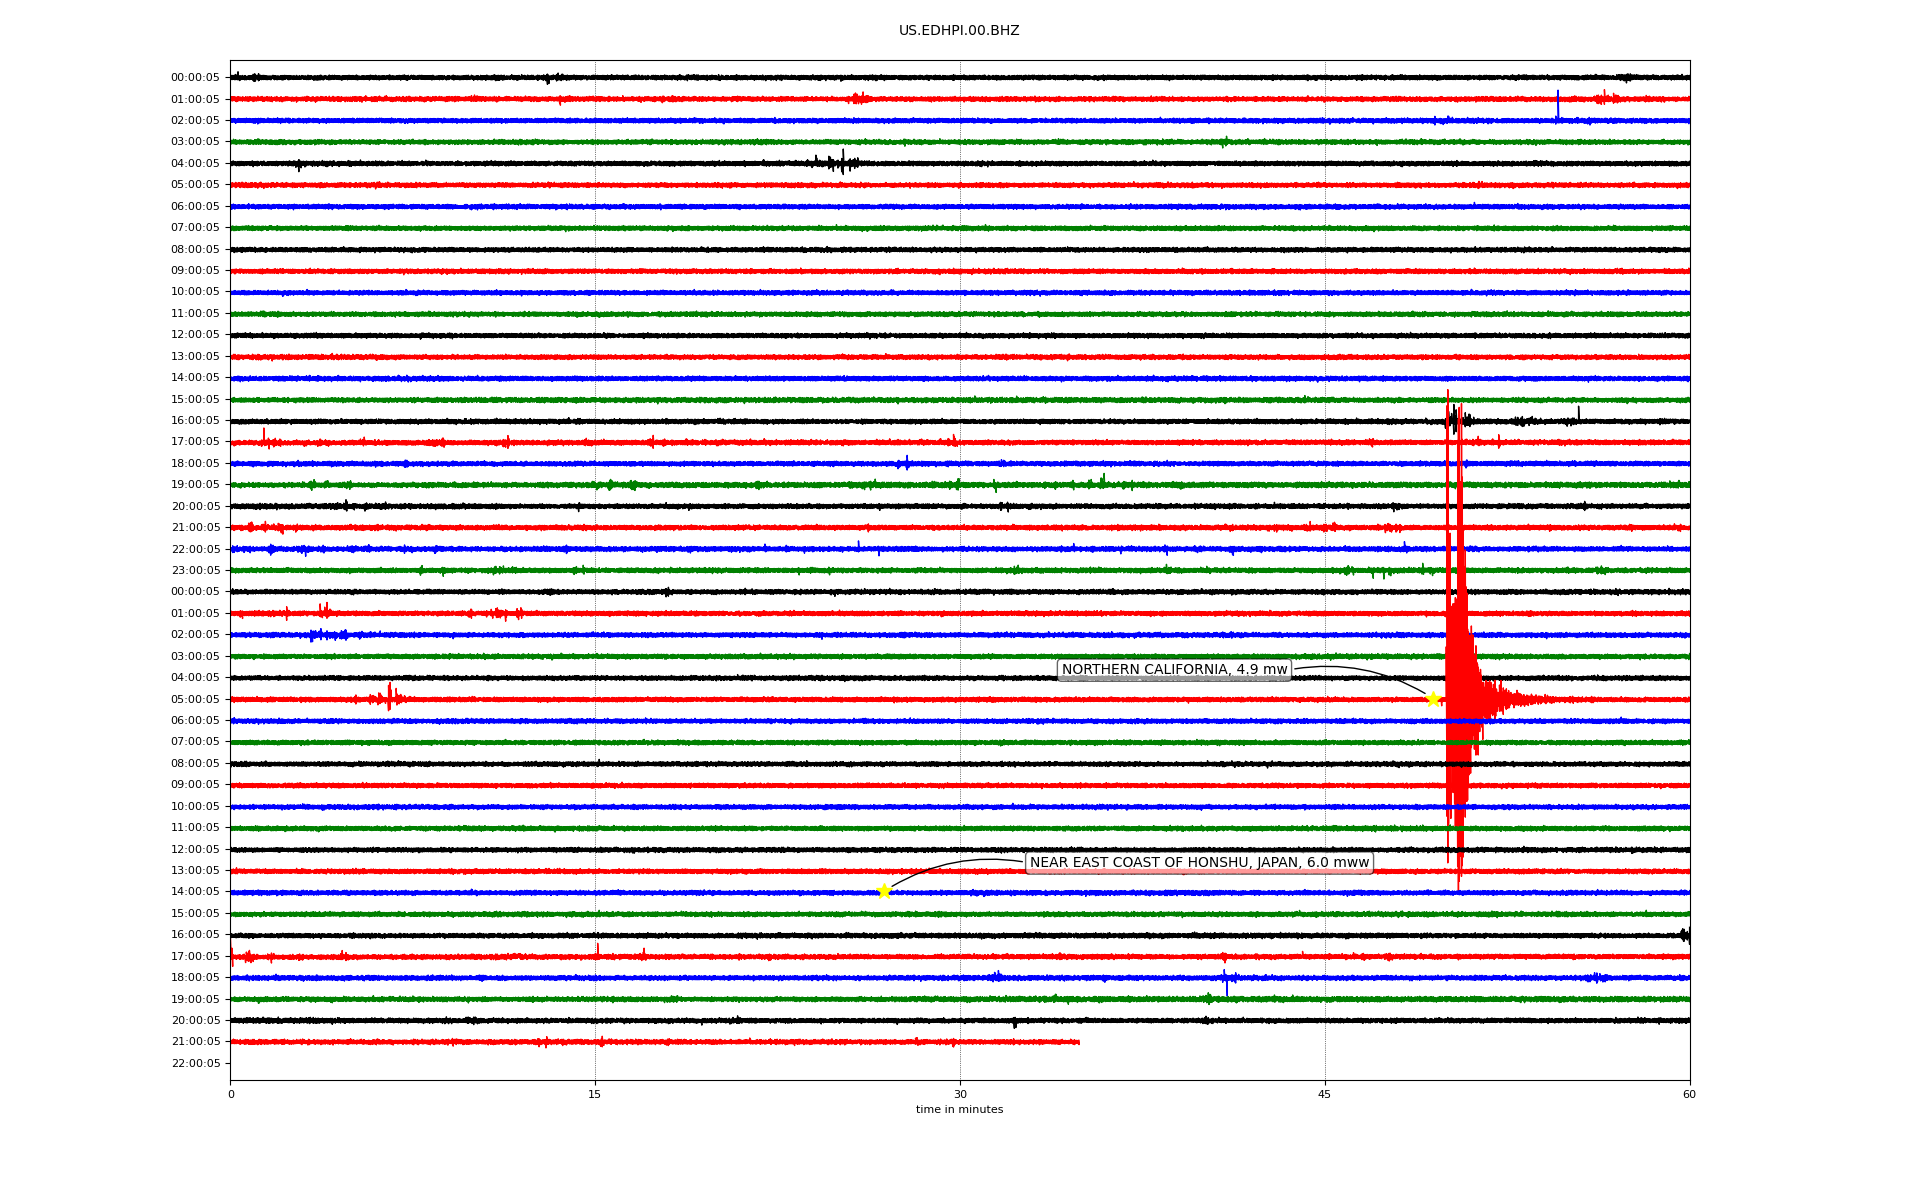Click the first 00:00:05 time label at top
The height and width of the screenshot is (1200, 1920).
195,78
